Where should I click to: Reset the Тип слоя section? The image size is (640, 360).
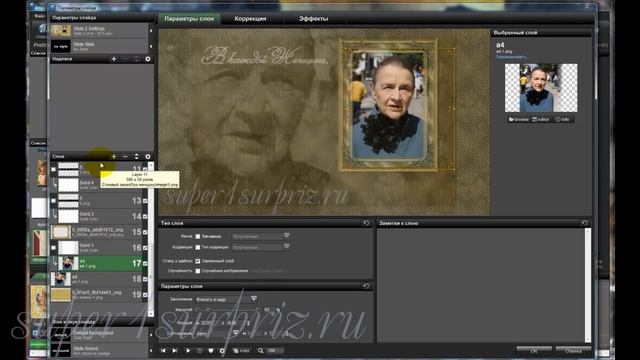tap(366, 223)
